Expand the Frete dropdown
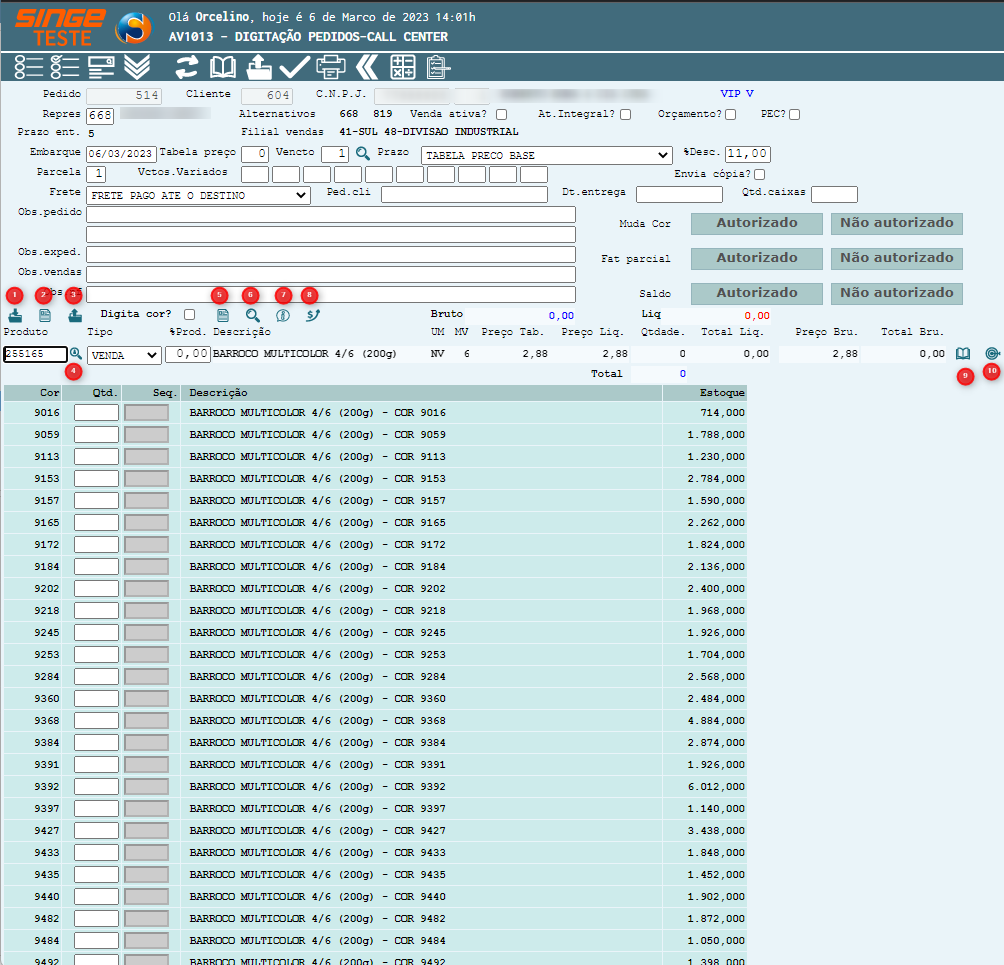The width and height of the screenshot is (1004, 965). tap(198, 196)
